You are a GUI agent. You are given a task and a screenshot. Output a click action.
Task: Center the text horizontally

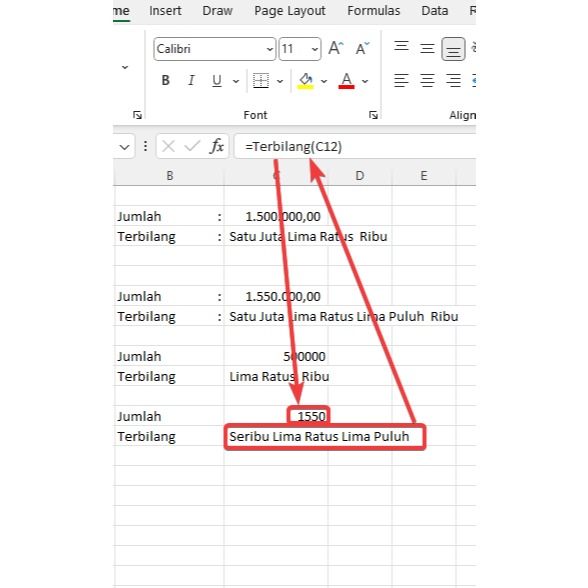(427, 81)
